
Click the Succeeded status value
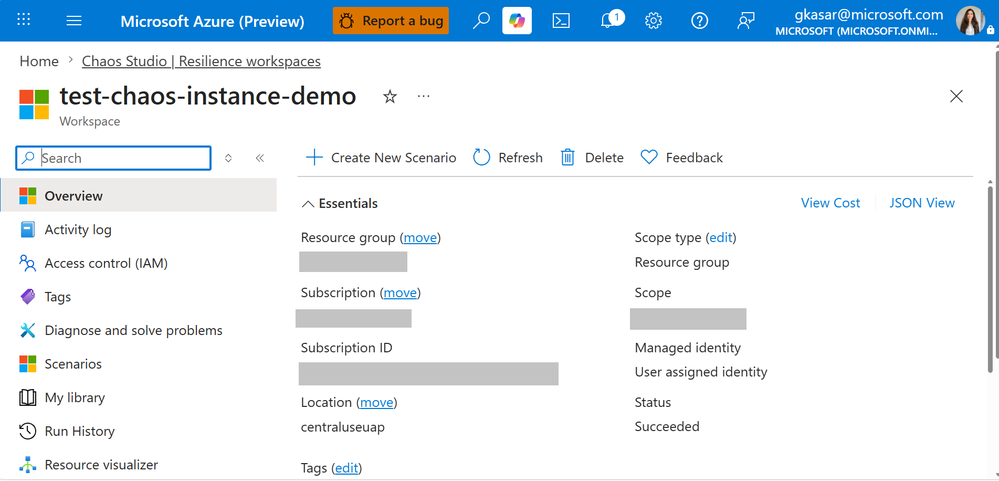click(x=667, y=426)
